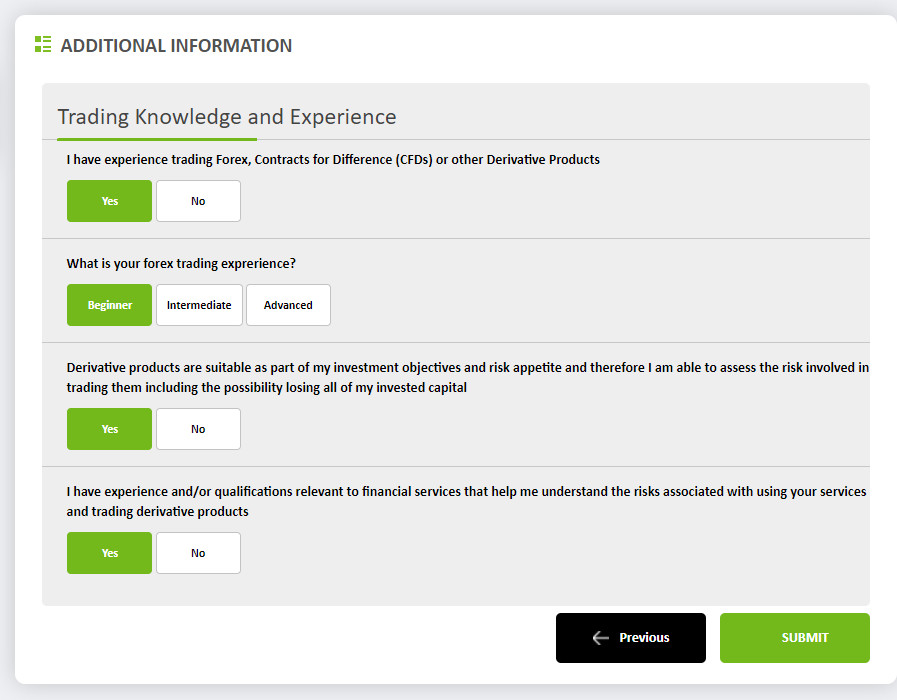Pick No for derivative products suitability question
Viewport: 897px width, 700px height.
pos(198,429)
